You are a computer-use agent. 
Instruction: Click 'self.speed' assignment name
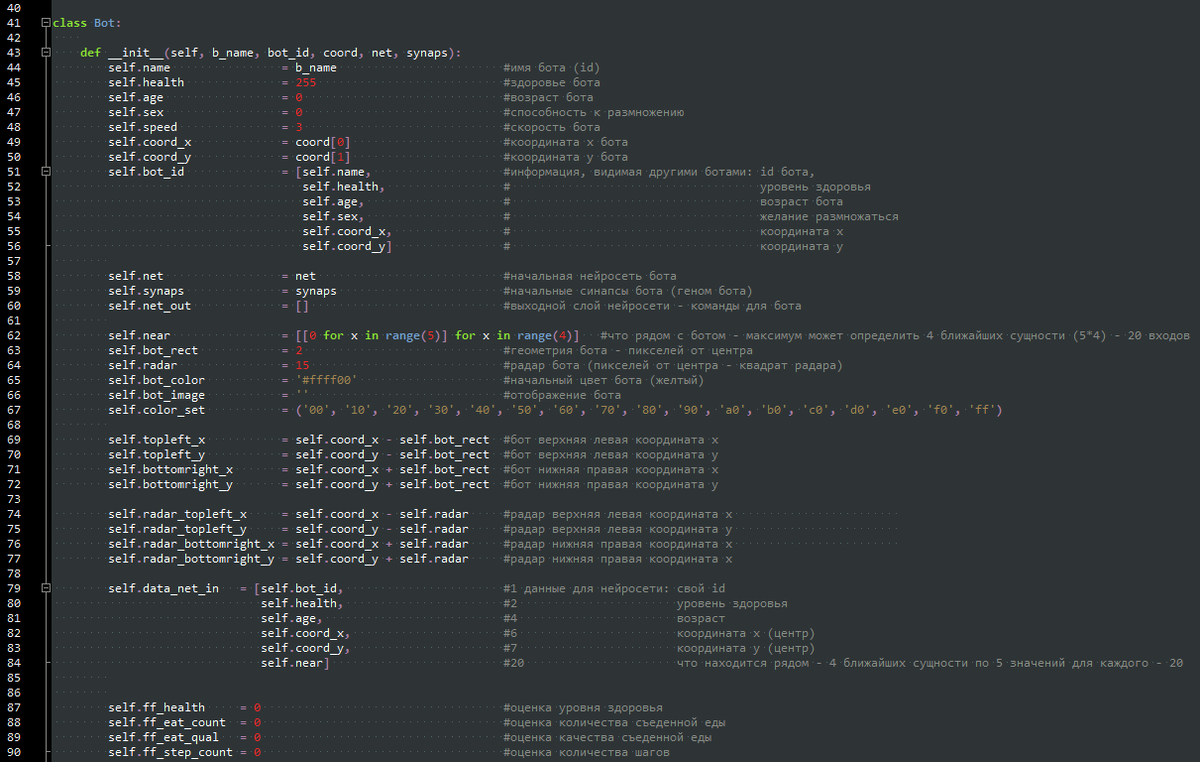[143, 127]
